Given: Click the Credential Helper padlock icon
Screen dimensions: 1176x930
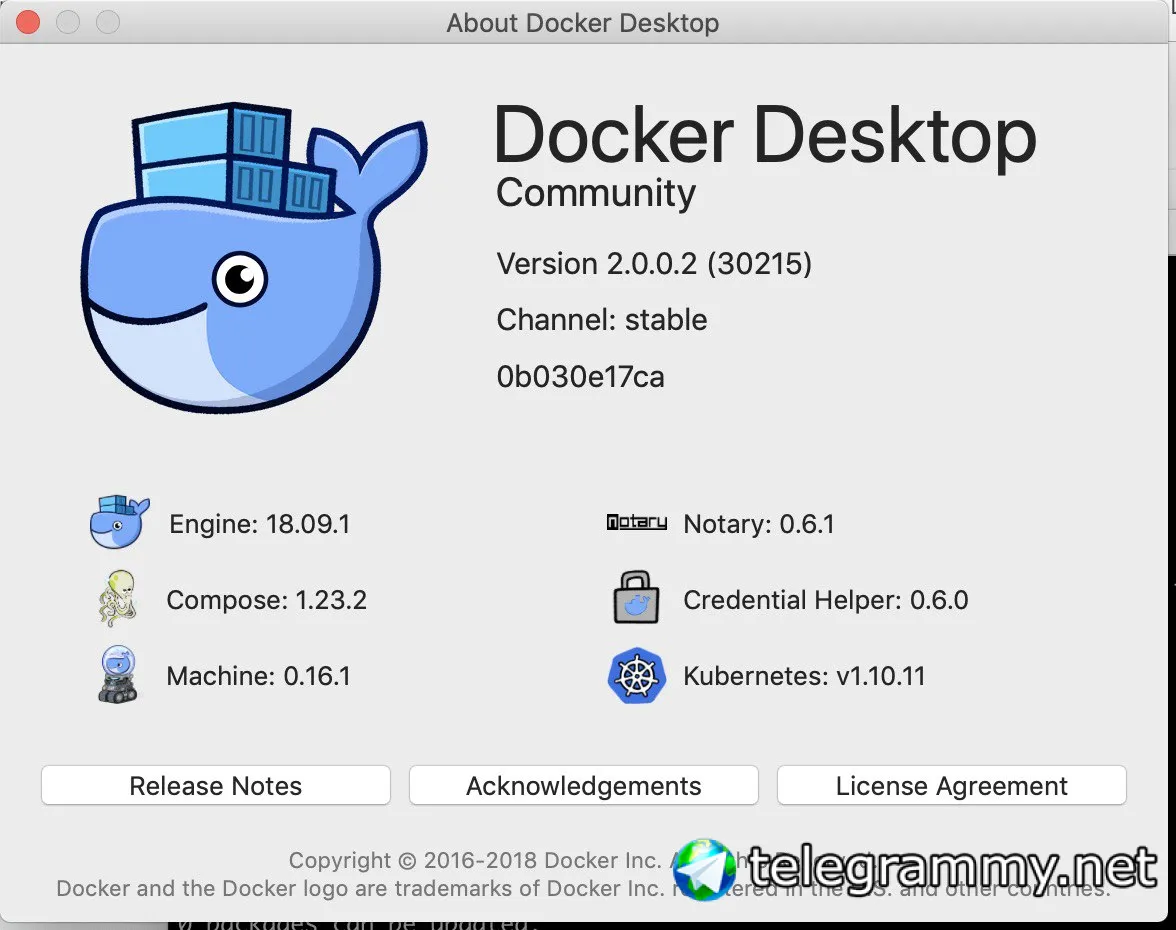Looking at the screenshot, I should (x=636, y=598).
